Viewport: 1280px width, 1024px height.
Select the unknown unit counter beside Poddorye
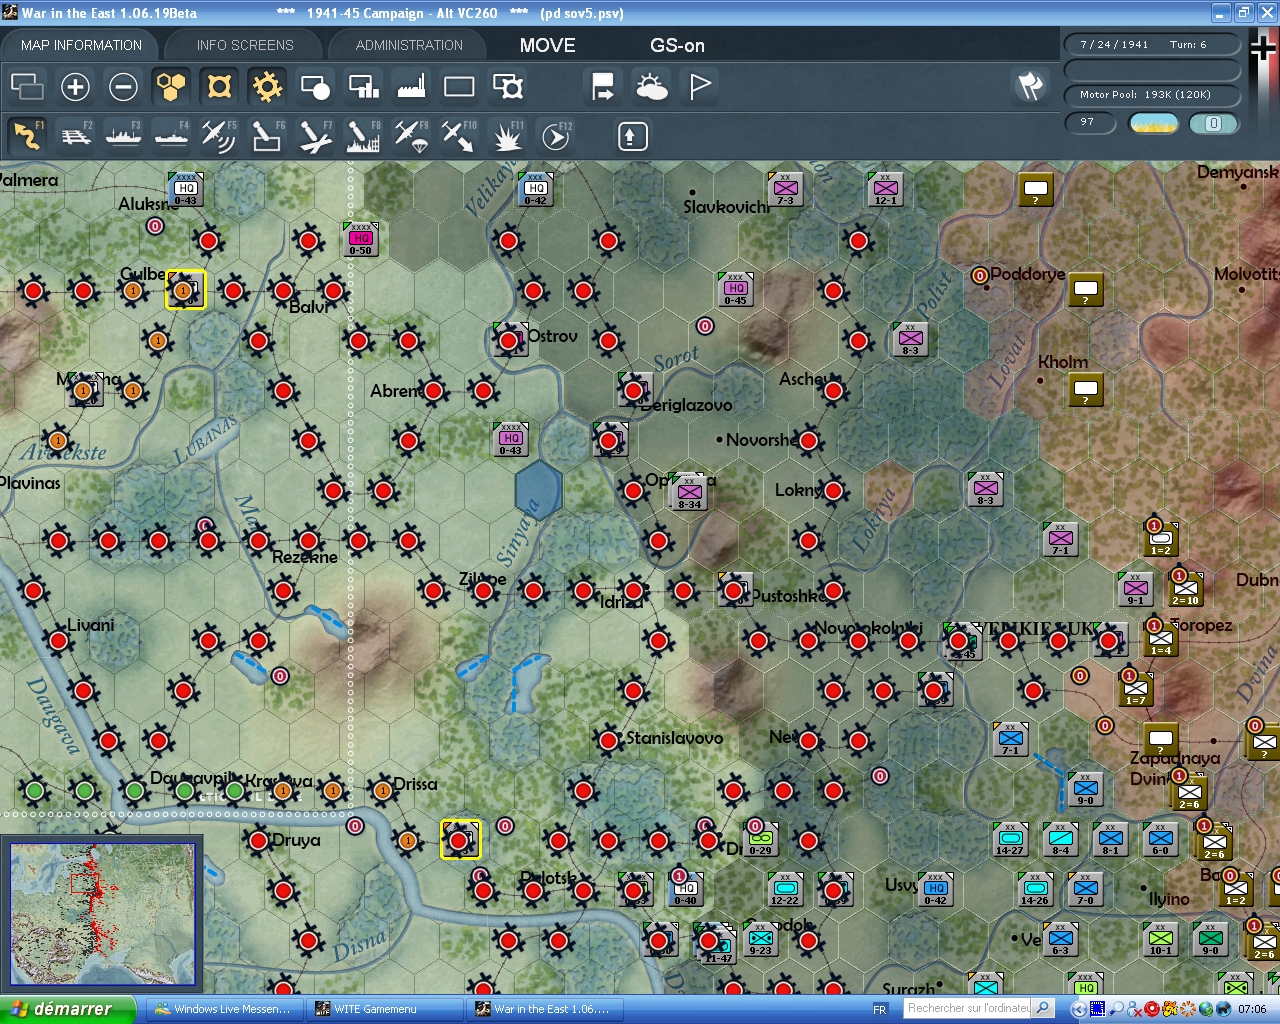click(x=1086, y=289)
